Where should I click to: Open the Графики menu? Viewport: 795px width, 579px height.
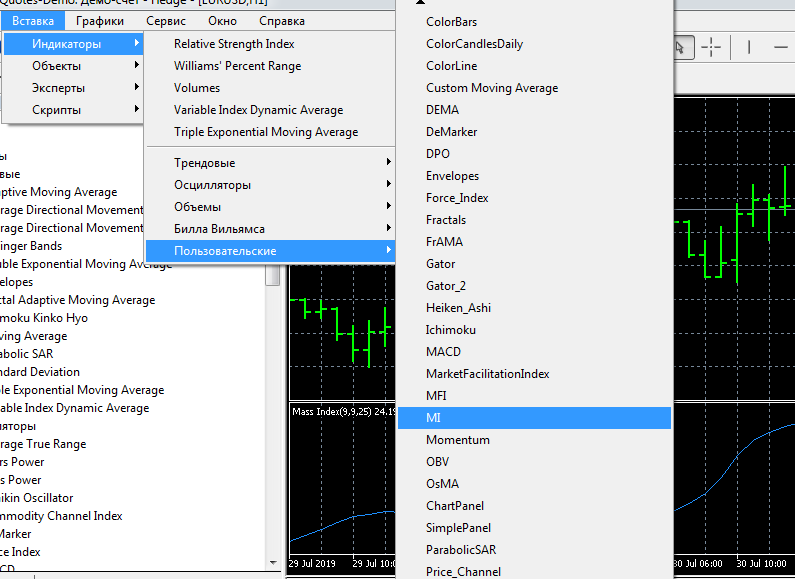pos(100,20)
